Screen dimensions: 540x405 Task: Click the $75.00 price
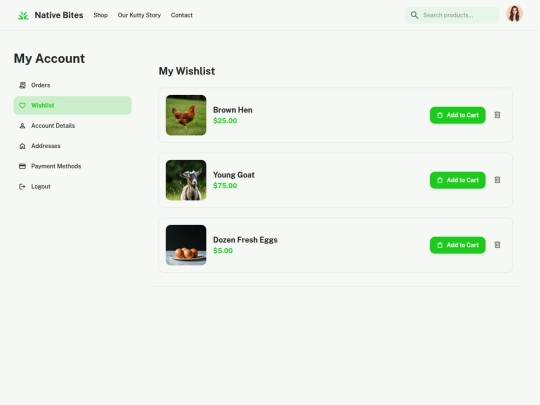(225, 186)
